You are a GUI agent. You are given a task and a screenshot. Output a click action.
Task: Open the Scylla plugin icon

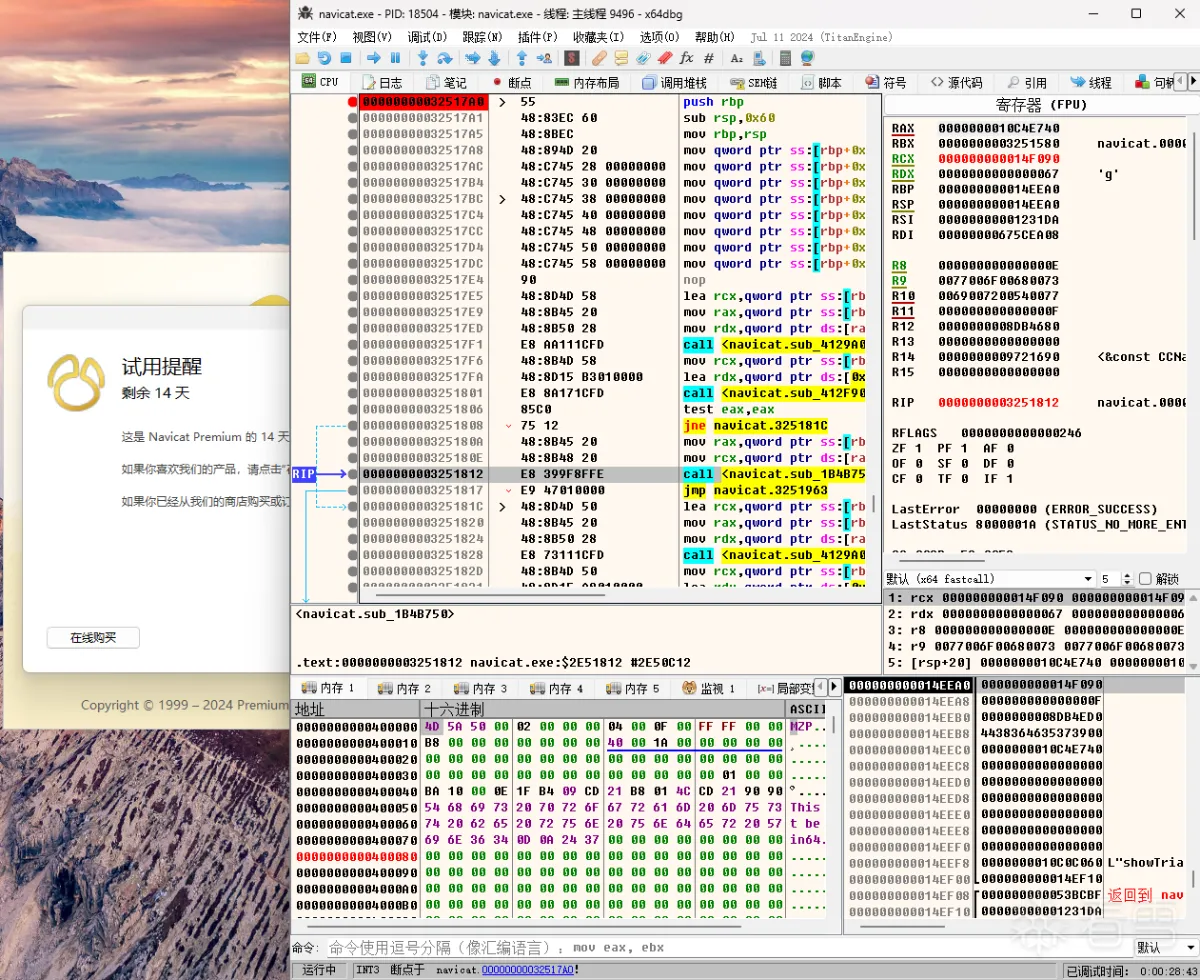[x=570, y=59]
